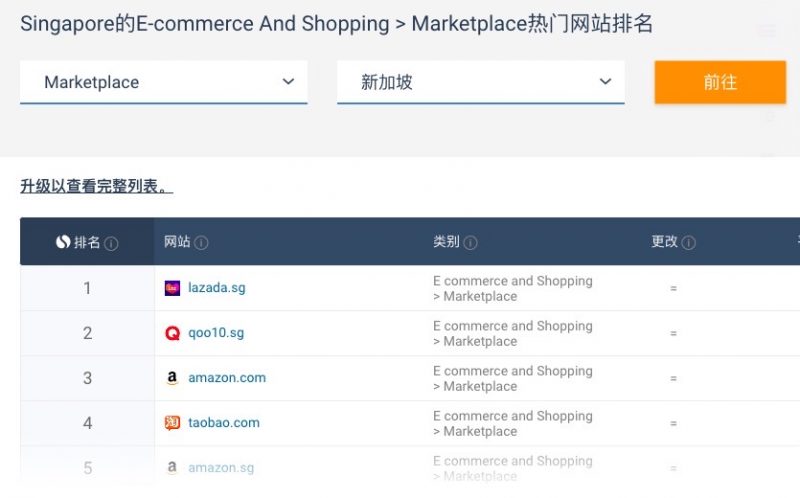Open the amazon.com link
Image resolution: width=800 pixels, height=498 pixels.
[227, 378]
